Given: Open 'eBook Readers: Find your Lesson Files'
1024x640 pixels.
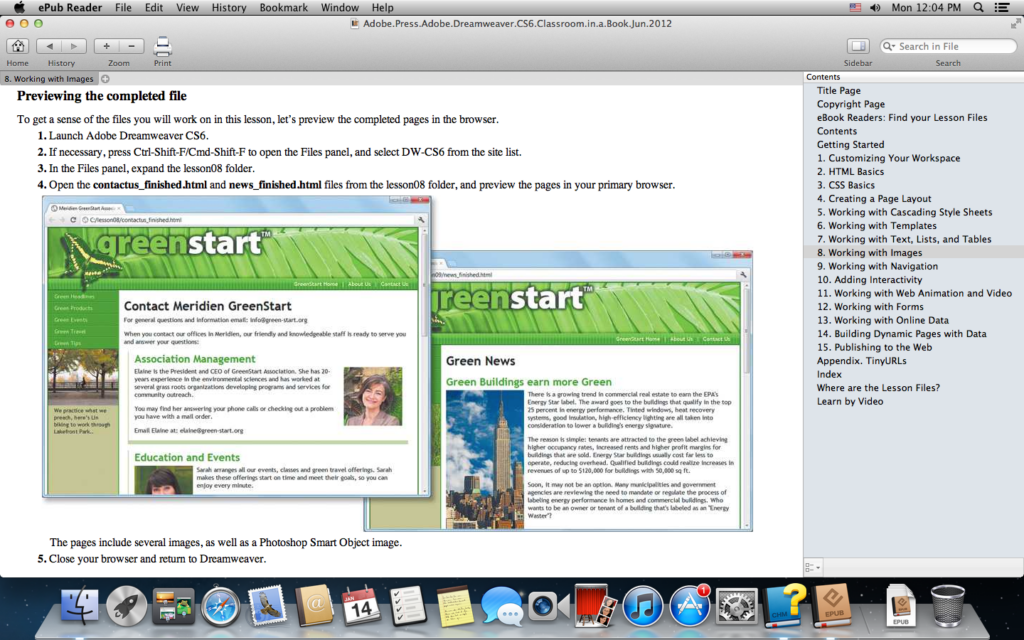Looking at the screenshot, I should click(x=902, y=118).
